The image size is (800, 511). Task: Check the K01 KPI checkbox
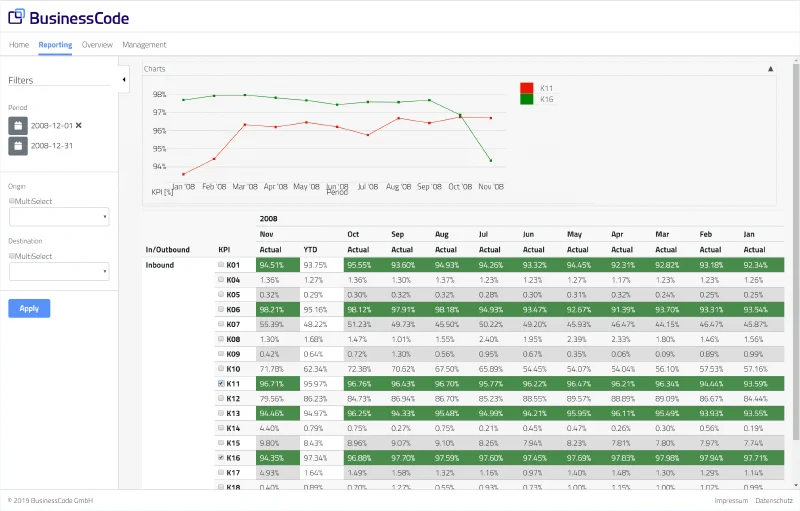point(221,265)
